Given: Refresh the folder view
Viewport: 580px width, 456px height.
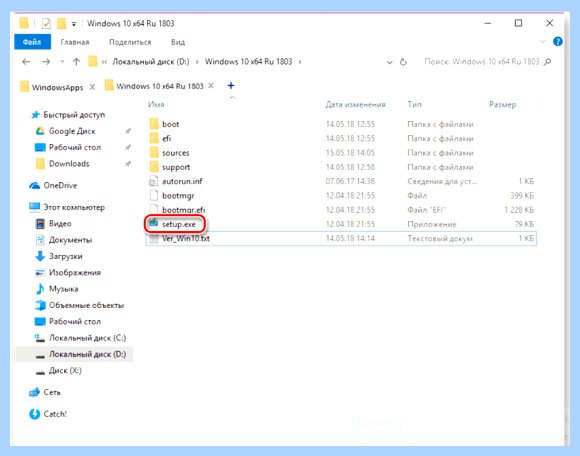Looking at the screenshot, I should pyautogui.click(x=403, y=62).
